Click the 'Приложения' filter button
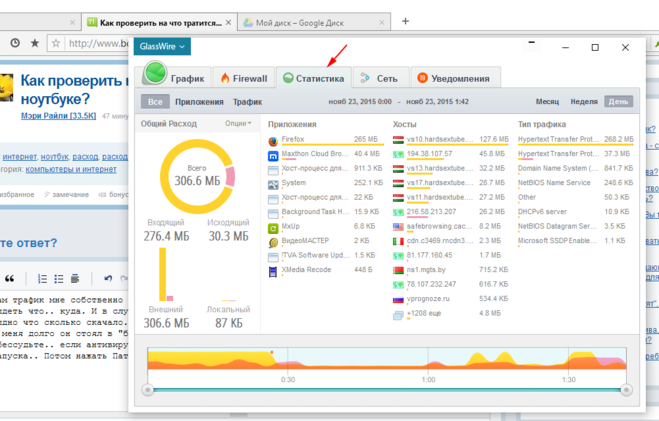 pos(199,102)
